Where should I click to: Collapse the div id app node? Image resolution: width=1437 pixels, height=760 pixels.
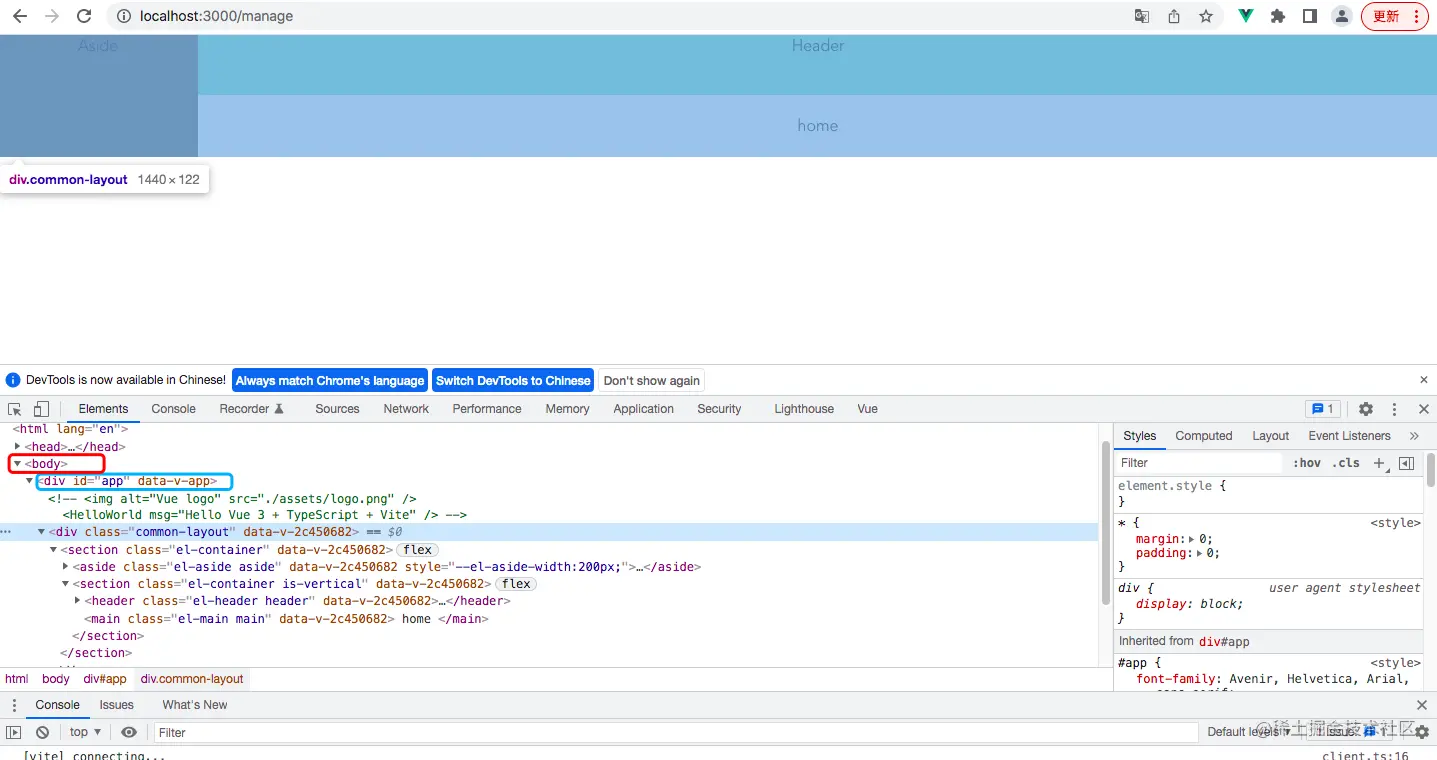30,481
